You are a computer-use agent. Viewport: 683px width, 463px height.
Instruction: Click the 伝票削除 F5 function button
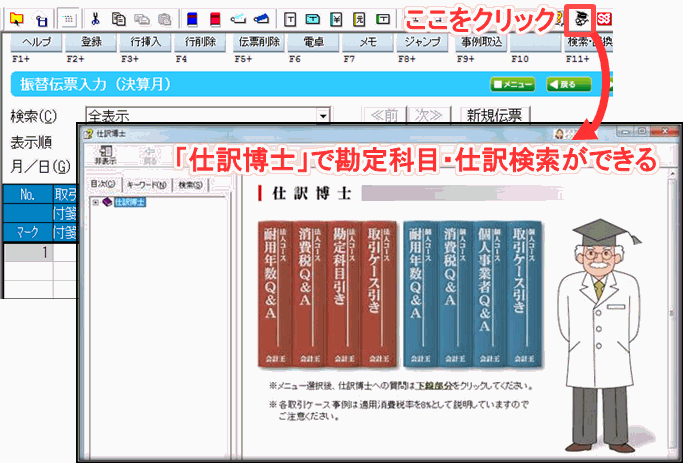pos(259,42)
